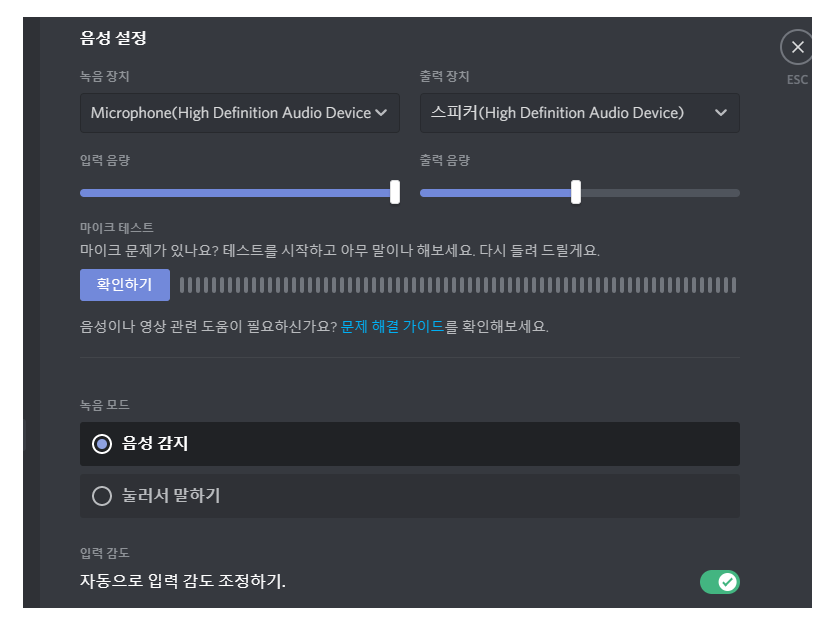Click the chevron arrow of microphone dropdown

coord(381,113)
